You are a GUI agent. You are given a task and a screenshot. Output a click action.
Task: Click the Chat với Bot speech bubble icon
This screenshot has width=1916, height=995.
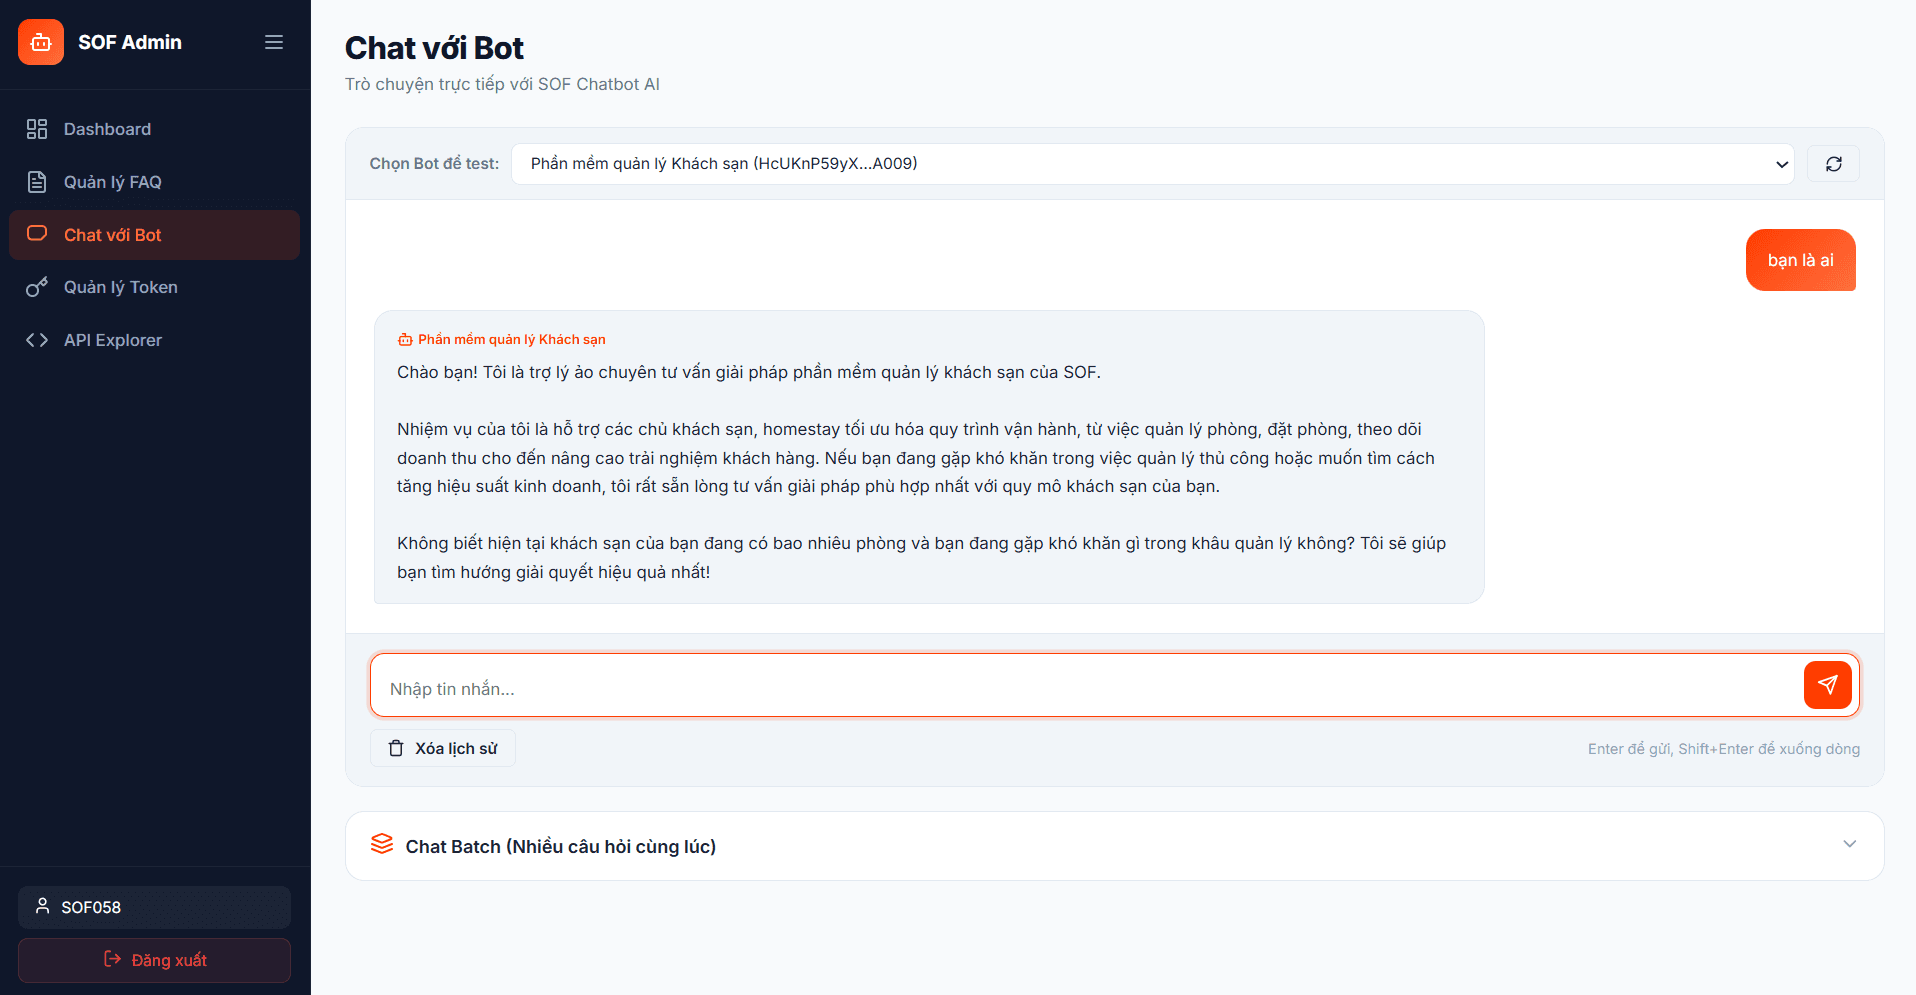coord(37,234)
